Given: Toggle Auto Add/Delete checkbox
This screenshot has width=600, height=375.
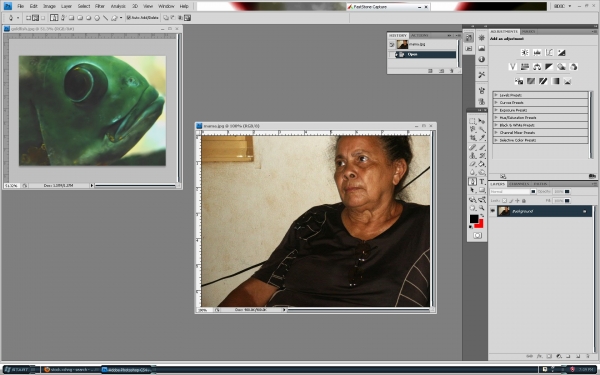Looking at the screenshot, I should [129, 18].
